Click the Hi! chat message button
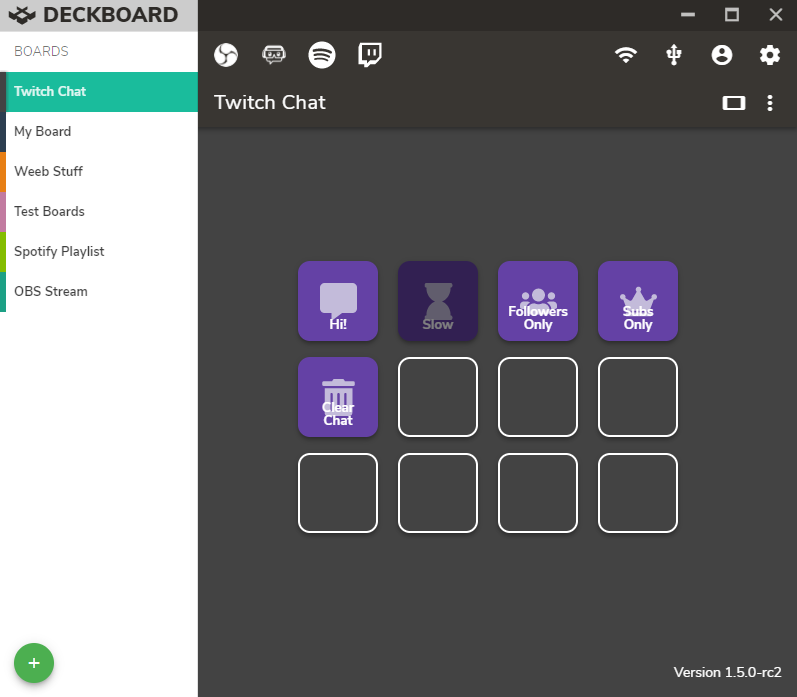 [x=338, y=301]
